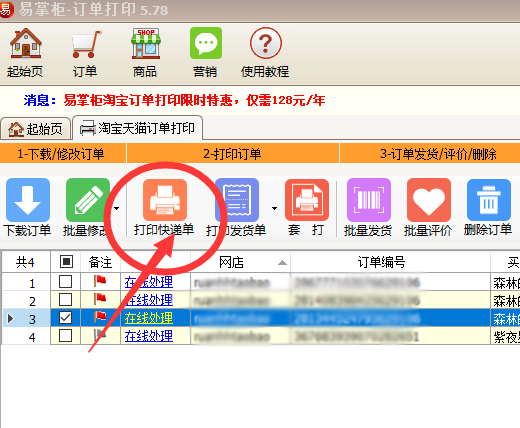This screenshot has height=428, width=520.
Task: Click the 批量评价 heart icon
Action: (x=429, y=199)
